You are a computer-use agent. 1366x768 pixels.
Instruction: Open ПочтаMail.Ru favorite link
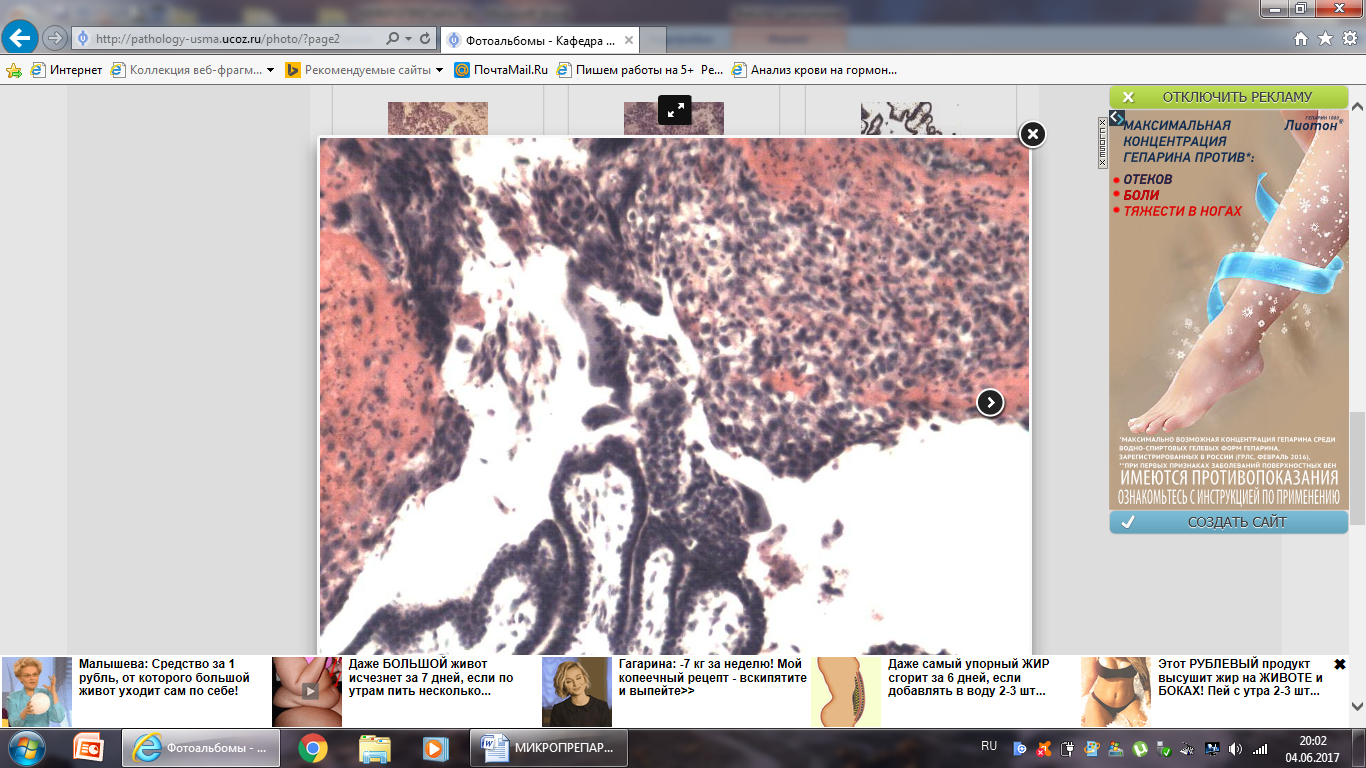[x=501, y=70]
